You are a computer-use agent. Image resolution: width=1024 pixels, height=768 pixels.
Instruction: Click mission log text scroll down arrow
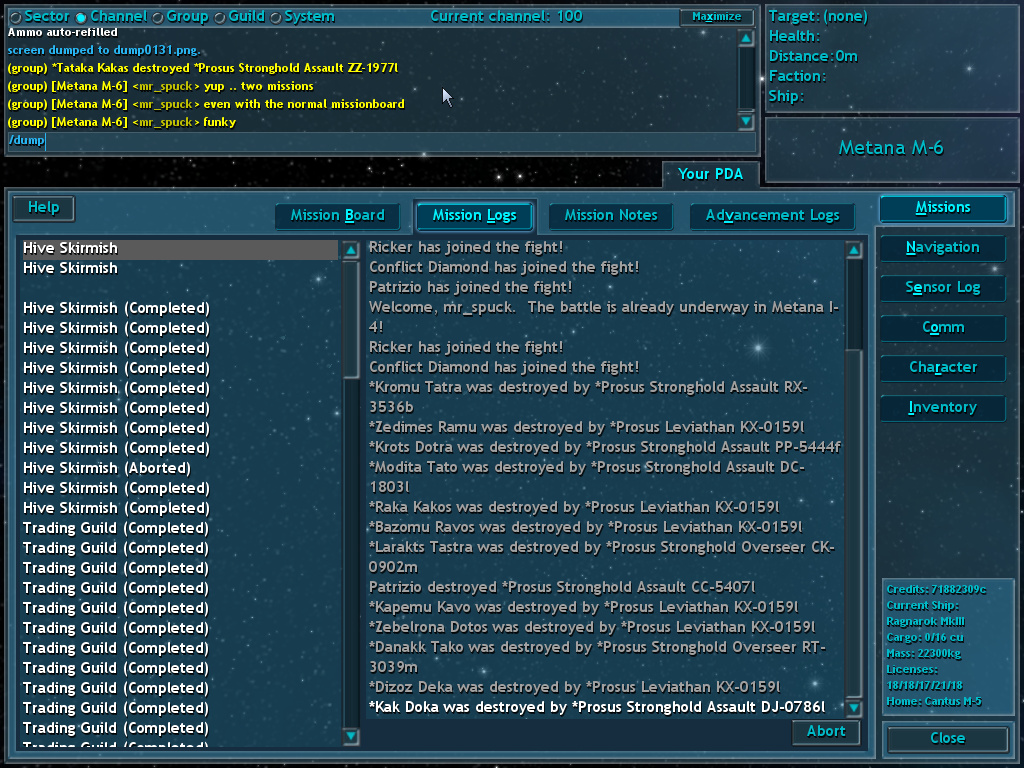point(853,708)
